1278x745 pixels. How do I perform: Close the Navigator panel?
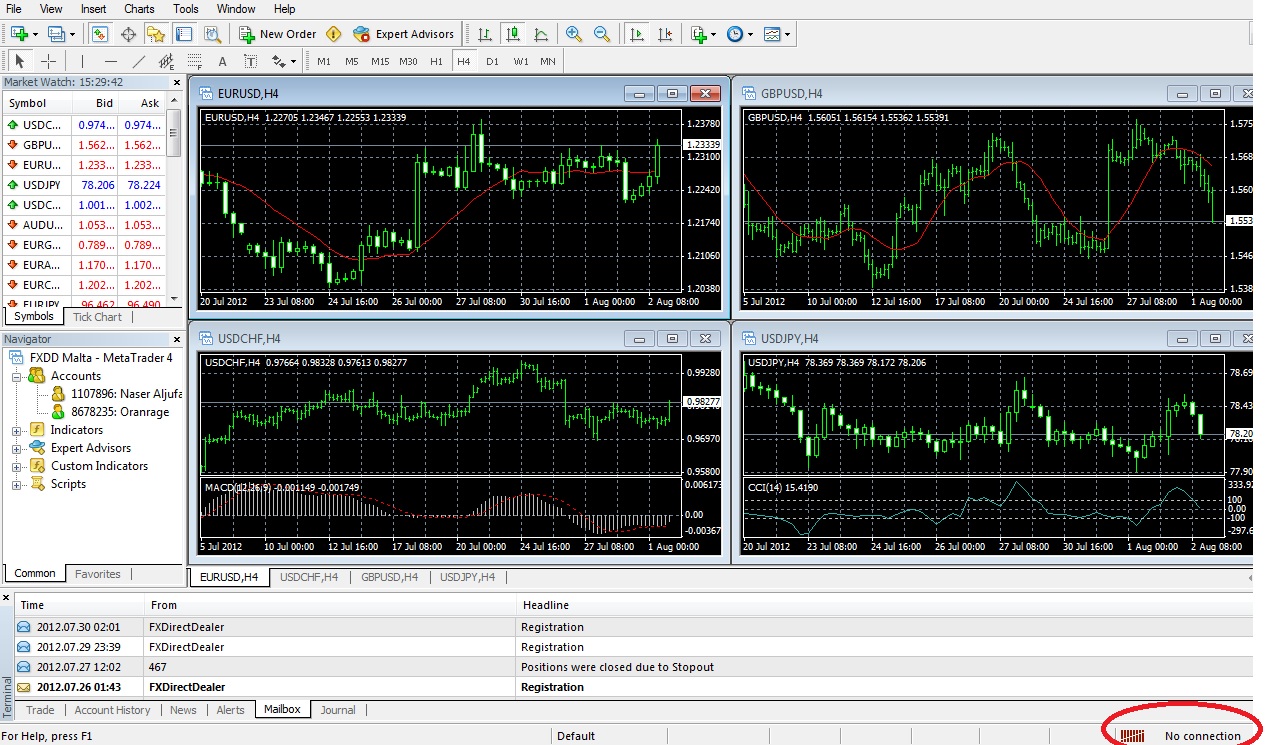177,340
